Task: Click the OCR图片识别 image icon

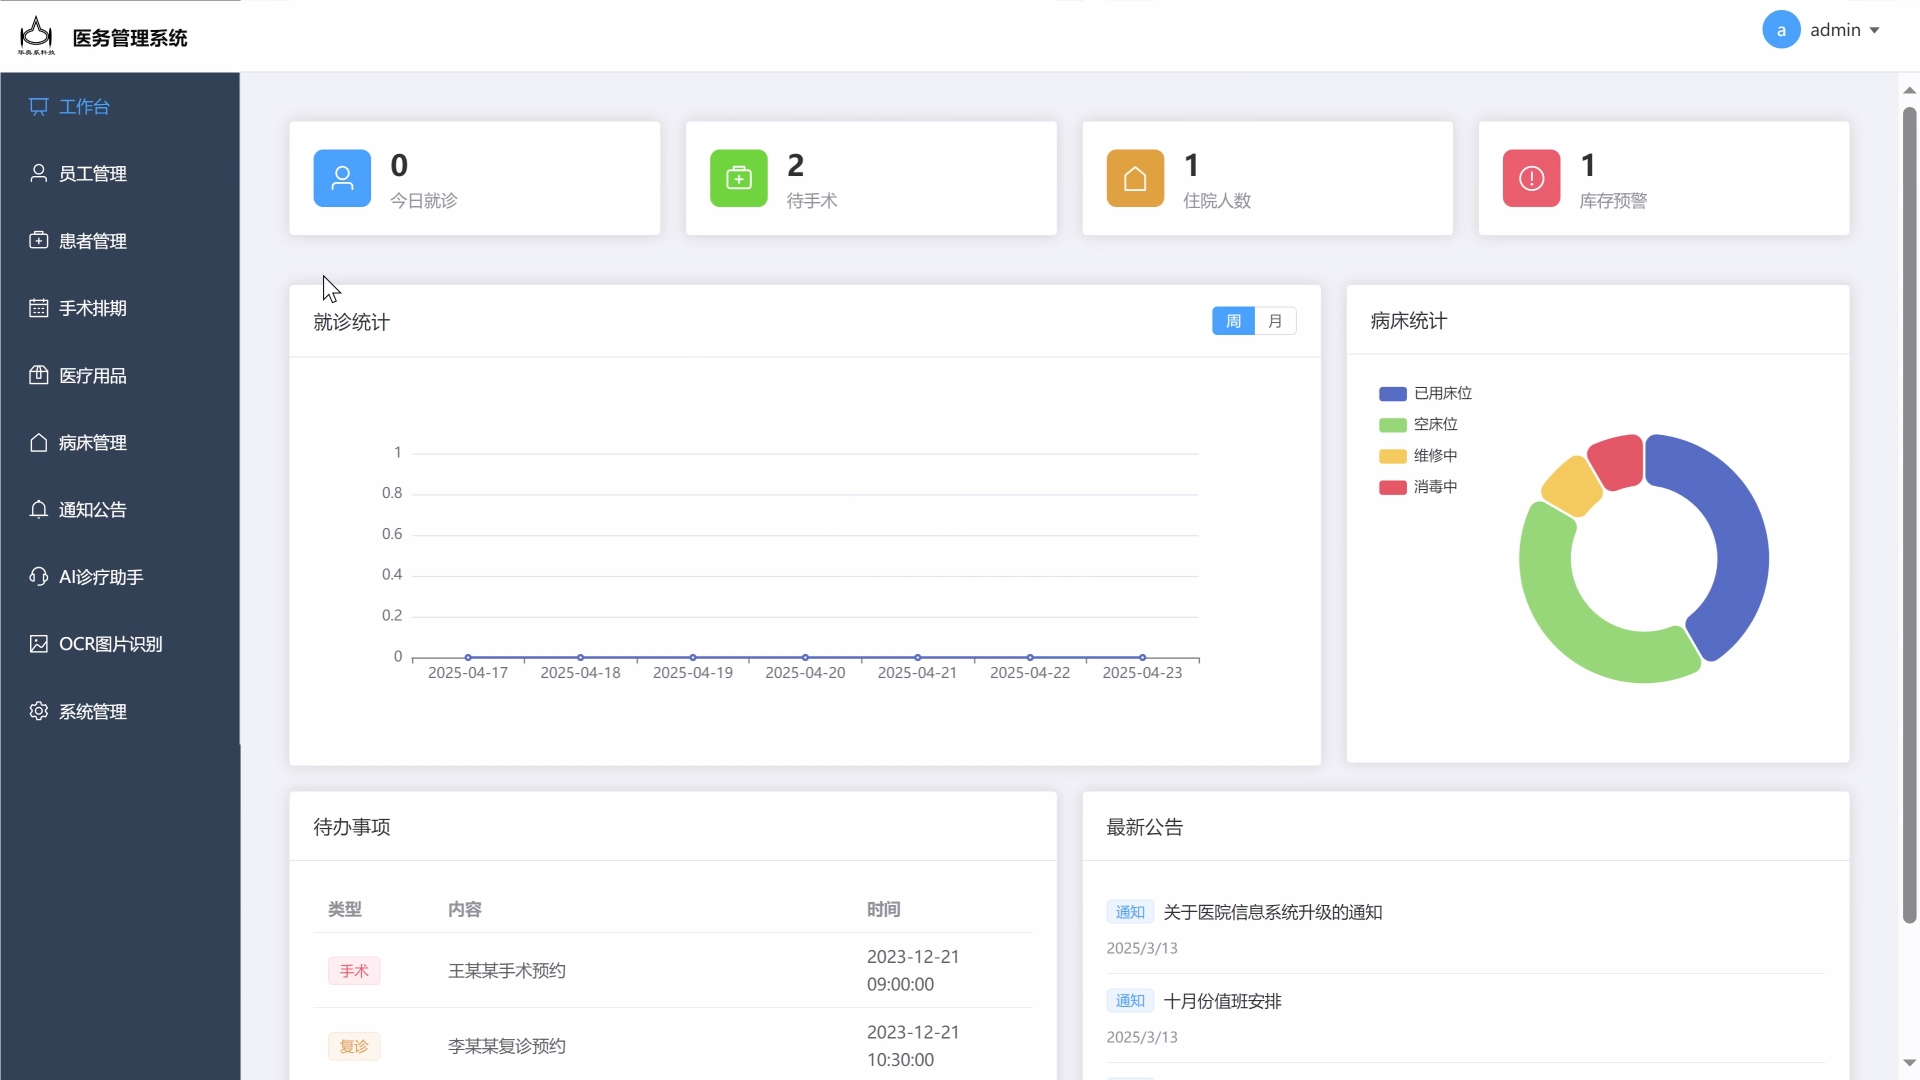Action: click(x=38, y=644)
